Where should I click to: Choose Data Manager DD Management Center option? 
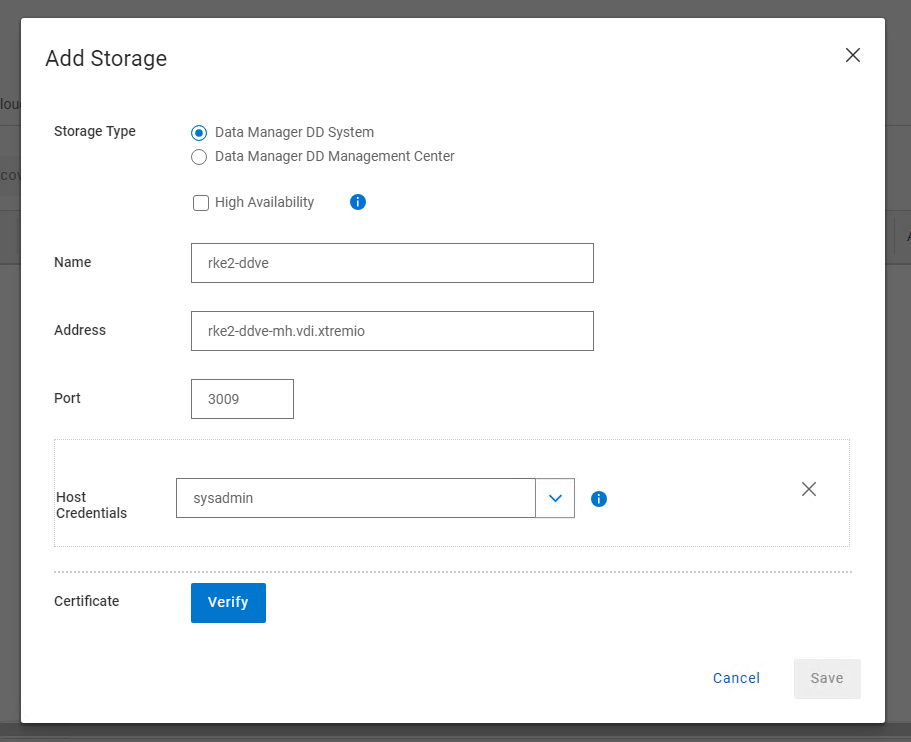click(199, 157)
